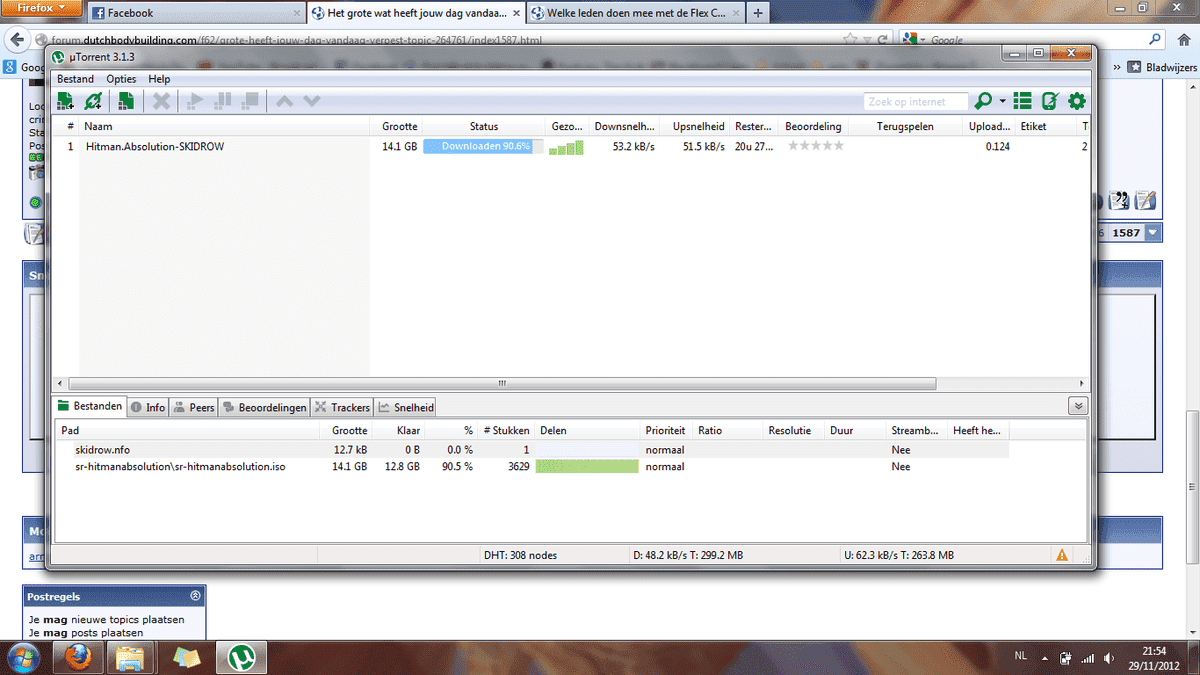
Task: Open search provider dropdown arrow
Action: click(x=1002, y=102)
